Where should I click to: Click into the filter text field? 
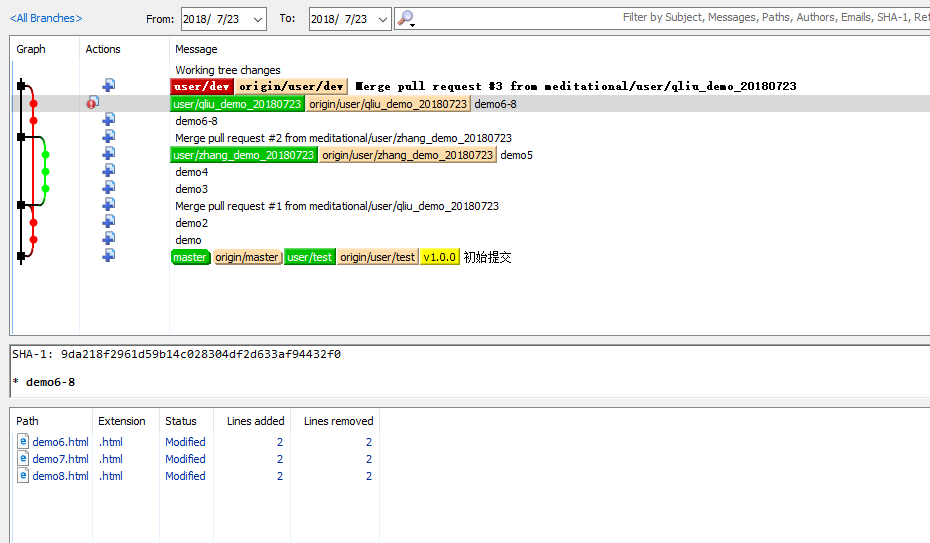point(650,18)
